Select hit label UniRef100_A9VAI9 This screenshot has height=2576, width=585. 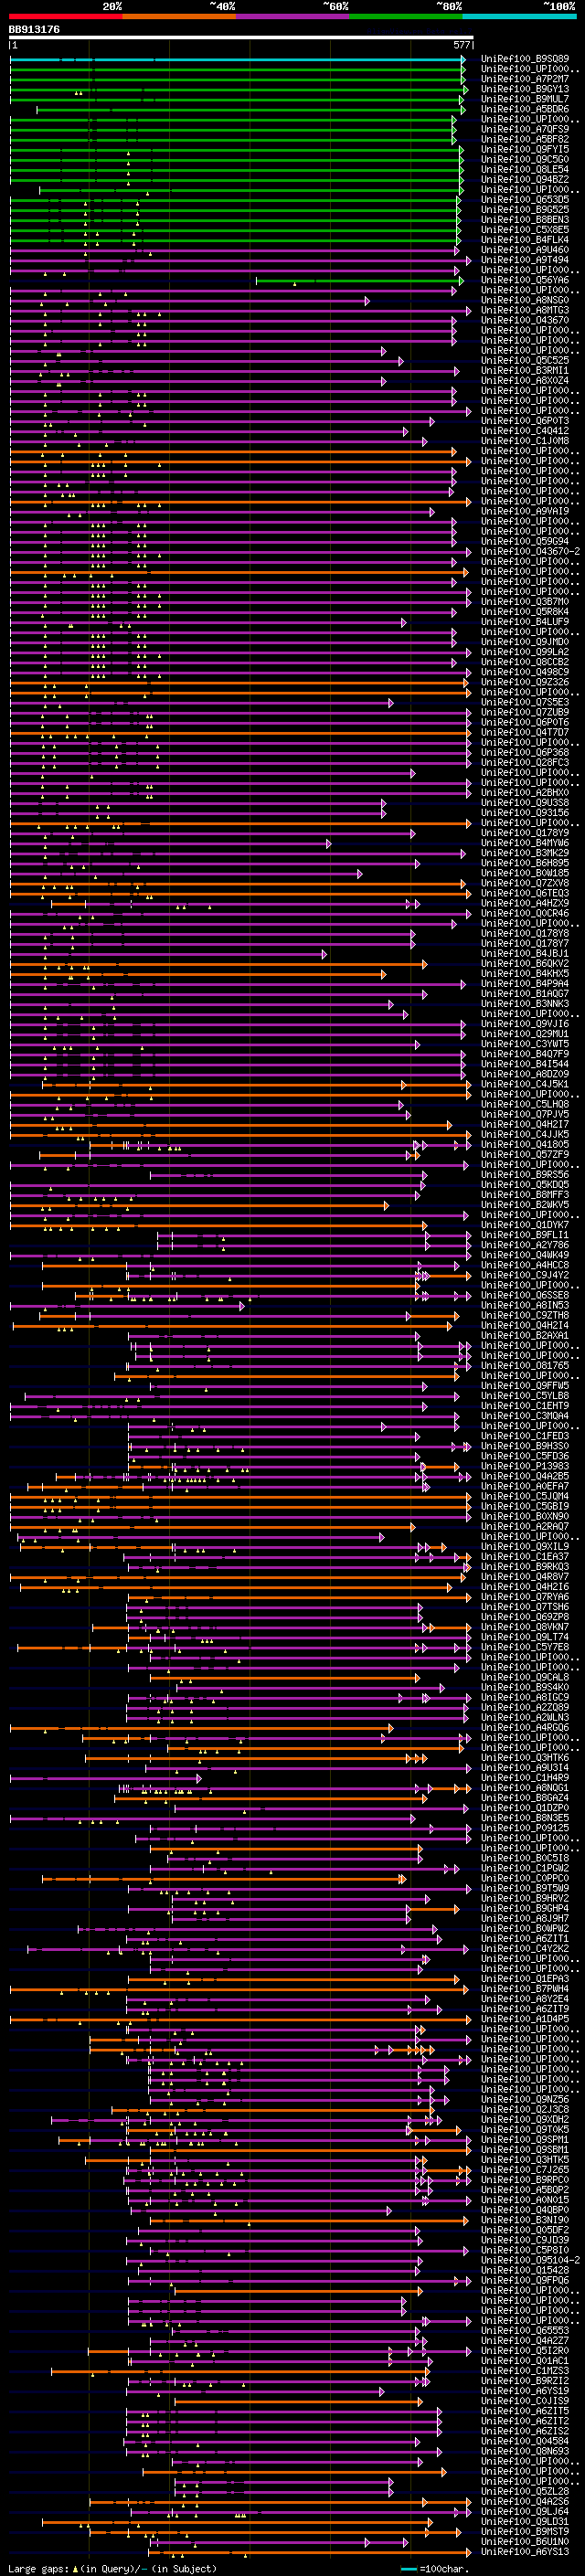(x=525, y=512)
